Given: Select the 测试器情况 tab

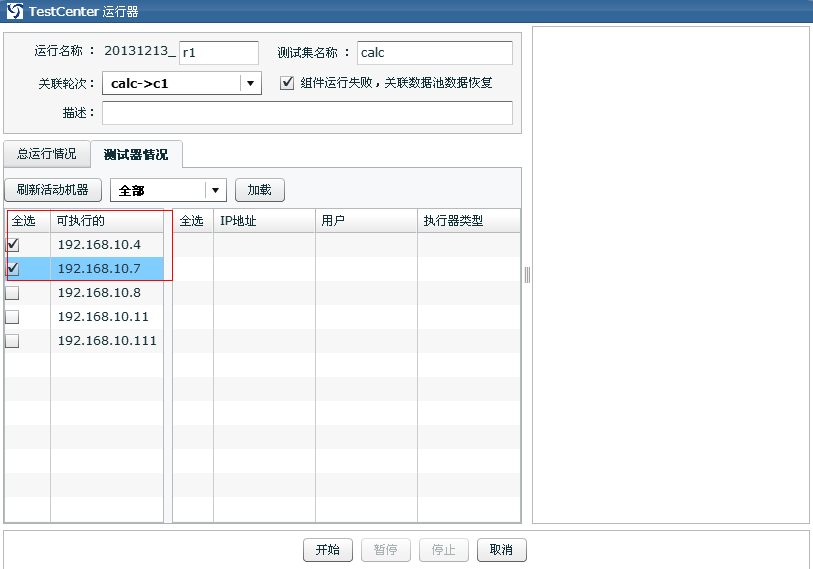Looking at the screenshot, I should pos(136,154).
